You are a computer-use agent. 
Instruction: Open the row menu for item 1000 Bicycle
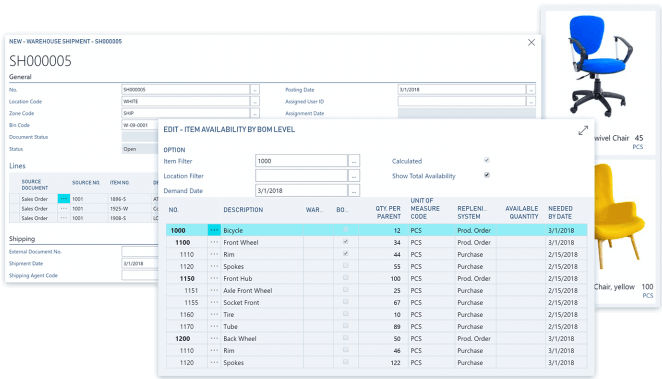[214, 230]
